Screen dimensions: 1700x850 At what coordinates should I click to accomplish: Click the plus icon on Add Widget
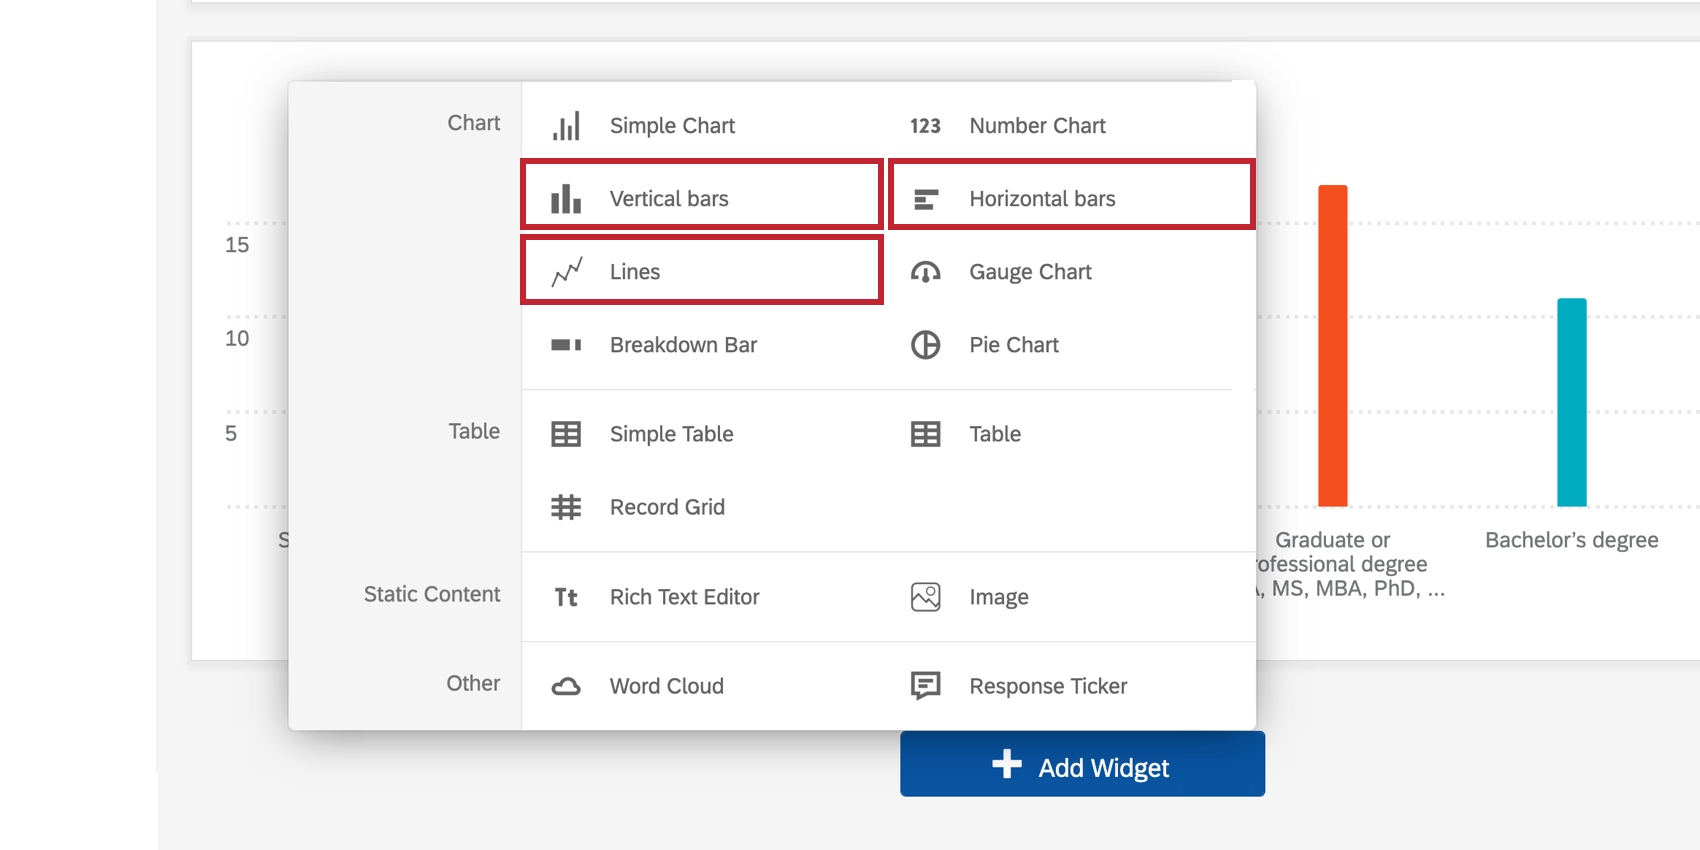1007,765
